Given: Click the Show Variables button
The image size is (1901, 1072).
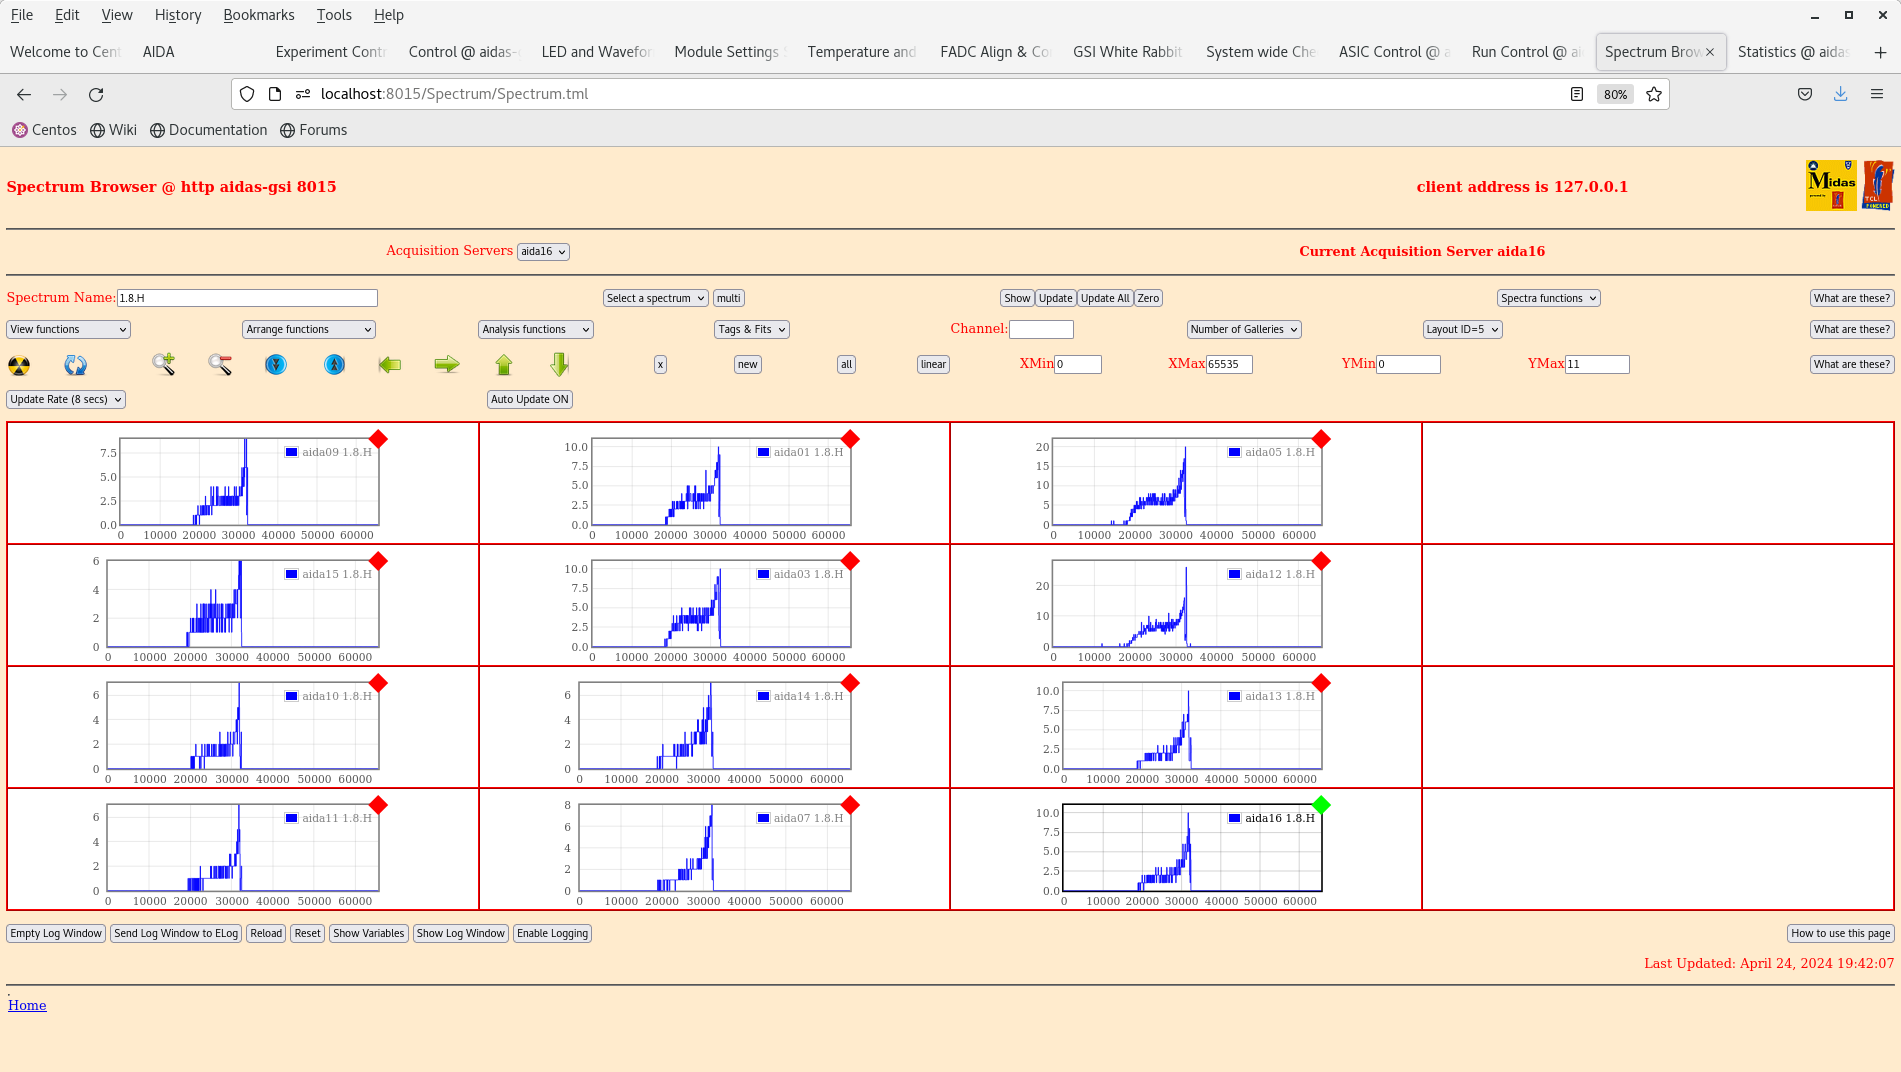Looking at the screenshot, I should coord(369,933).
